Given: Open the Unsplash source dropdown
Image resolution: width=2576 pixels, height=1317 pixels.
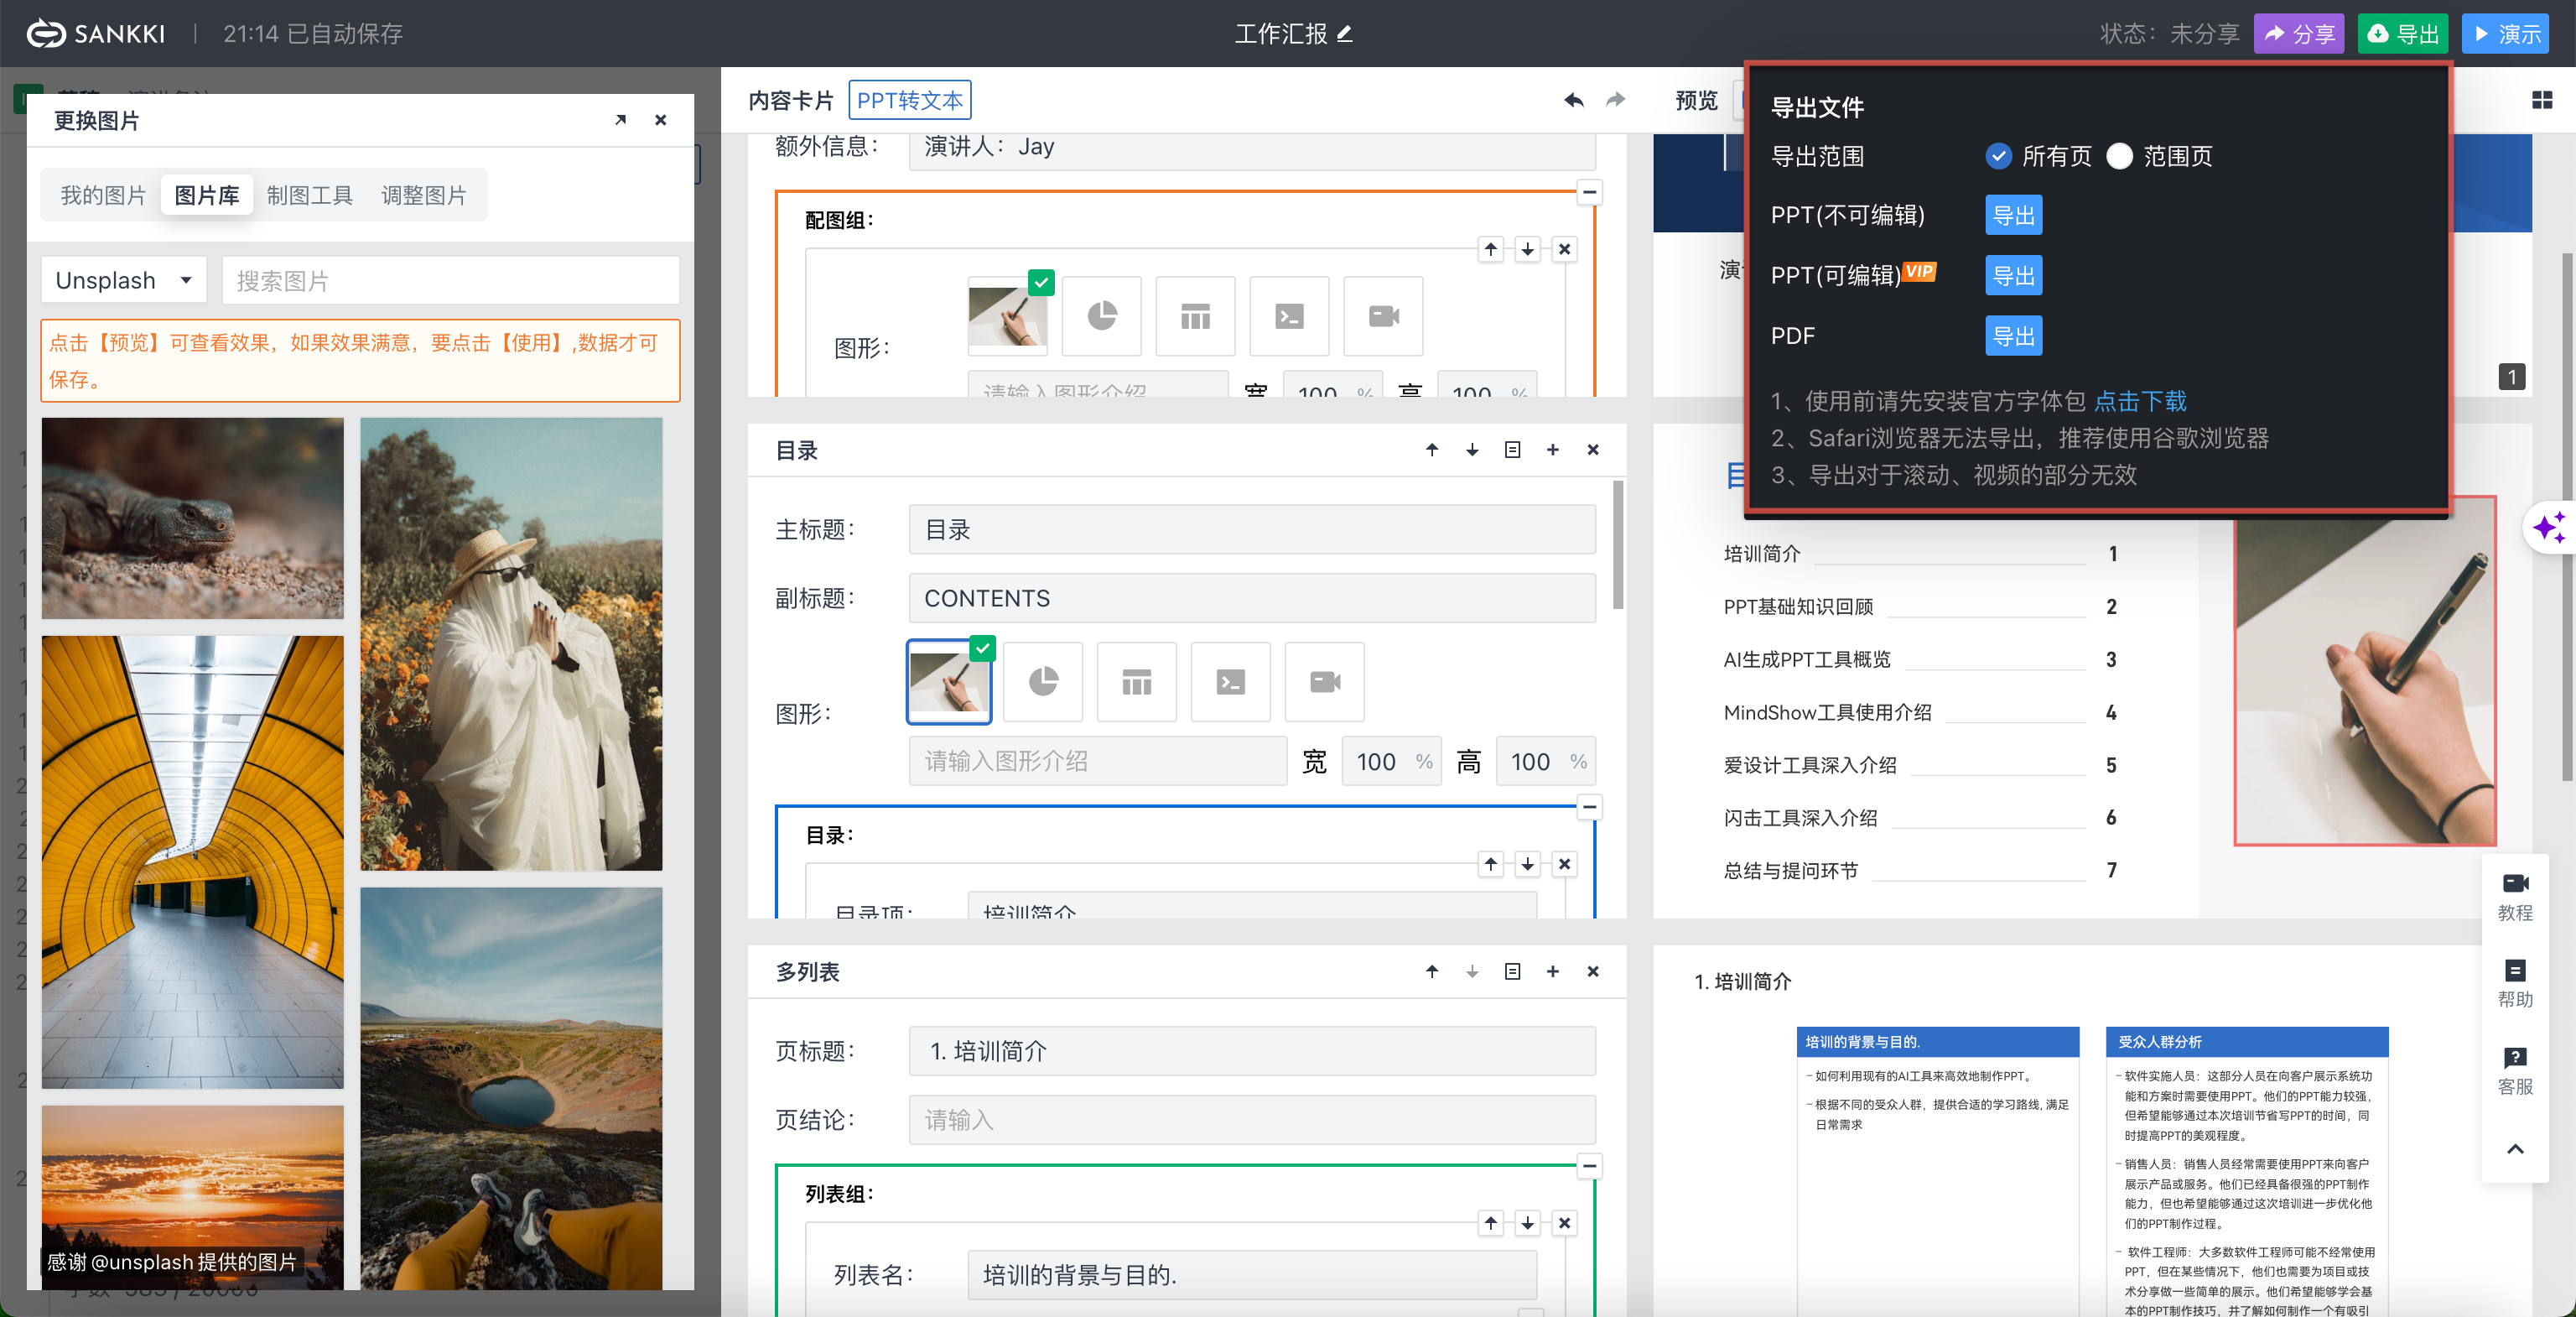Looking at the screenshot, I should [x=124, y=280].
